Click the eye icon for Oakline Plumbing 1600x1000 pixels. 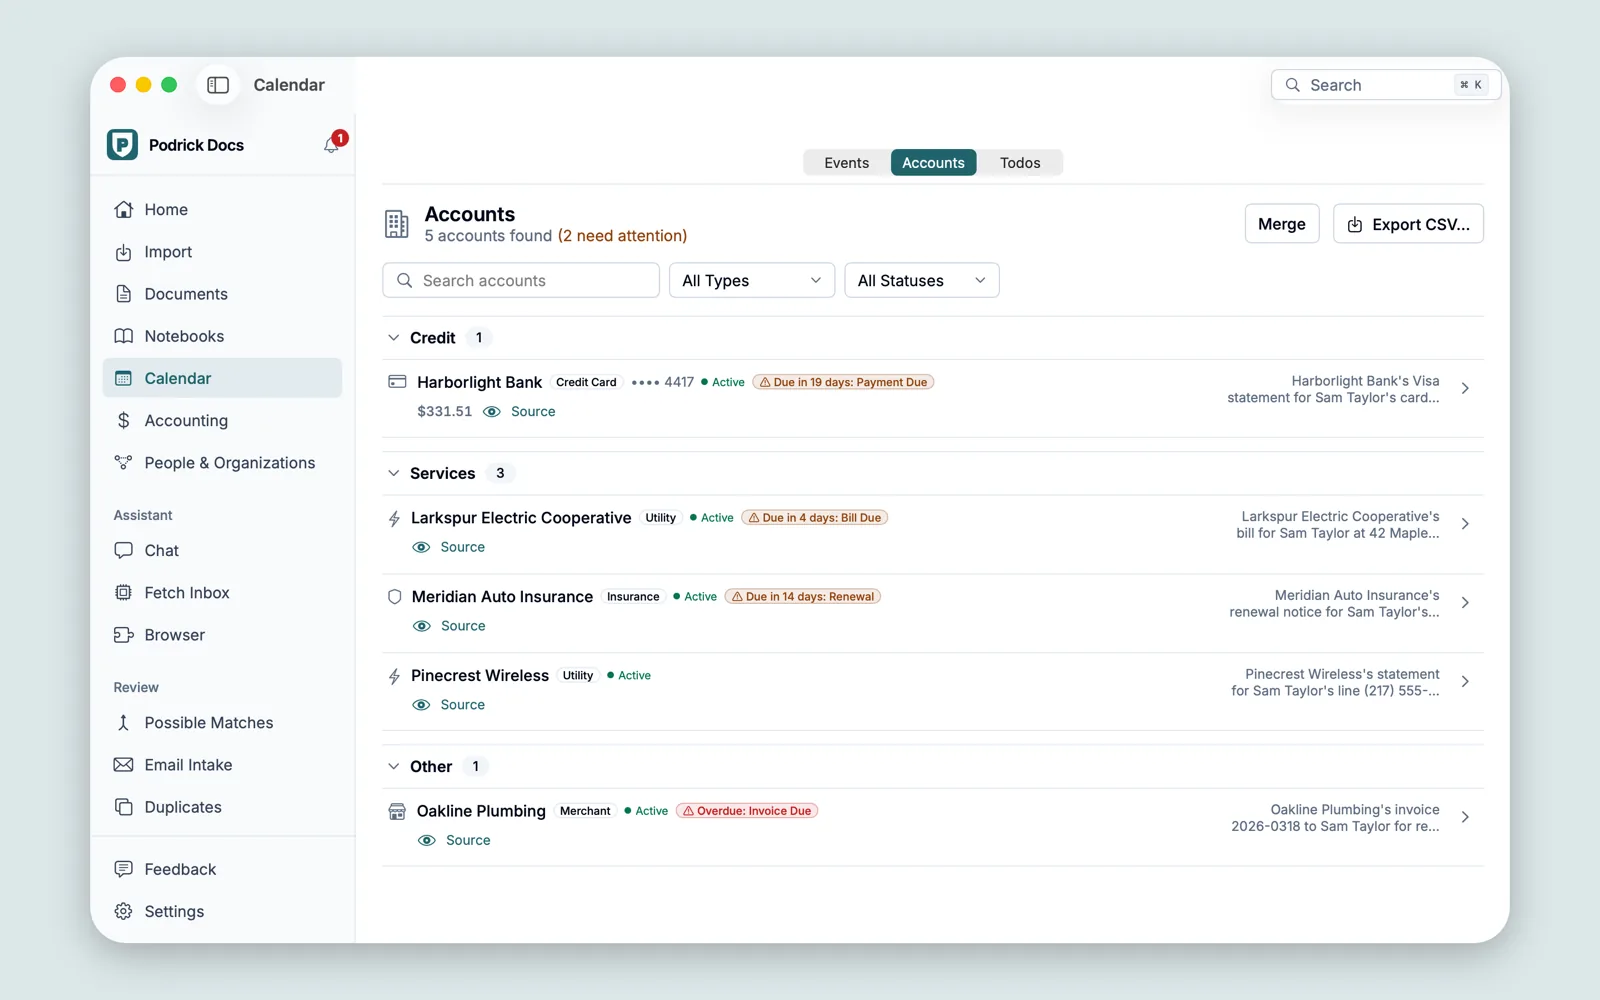point(427,840)
